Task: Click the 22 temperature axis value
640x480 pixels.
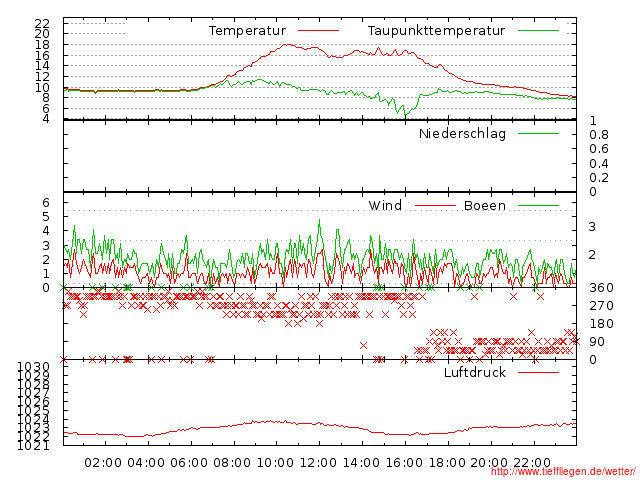Action: (x=42, y=23)
